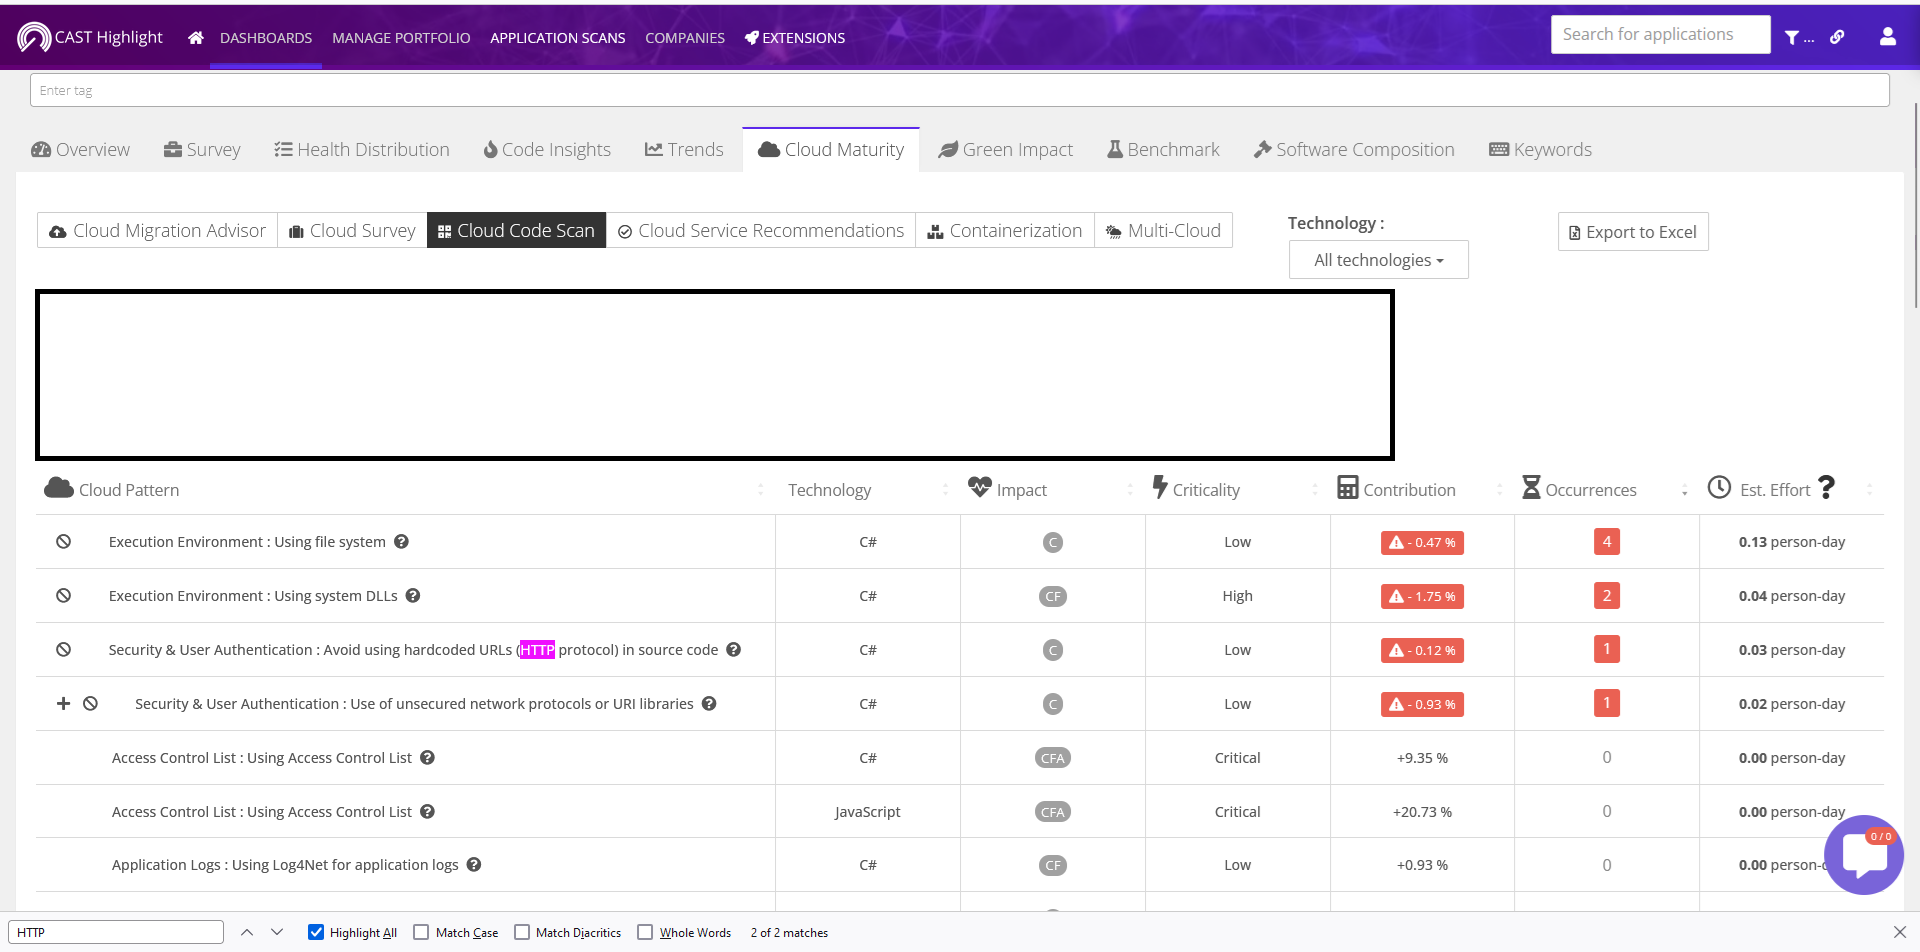
Task: Open Cloud Survey view
Action: pos(352,230)
